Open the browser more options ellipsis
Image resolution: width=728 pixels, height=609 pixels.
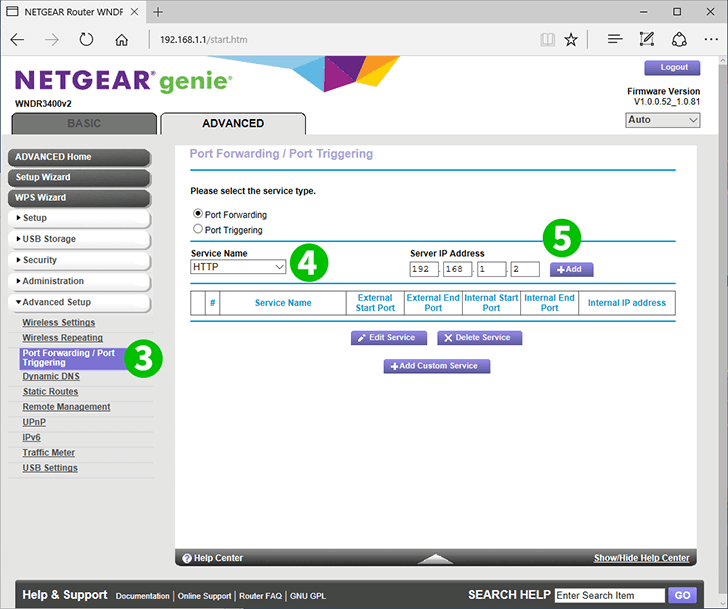[711, 39]
